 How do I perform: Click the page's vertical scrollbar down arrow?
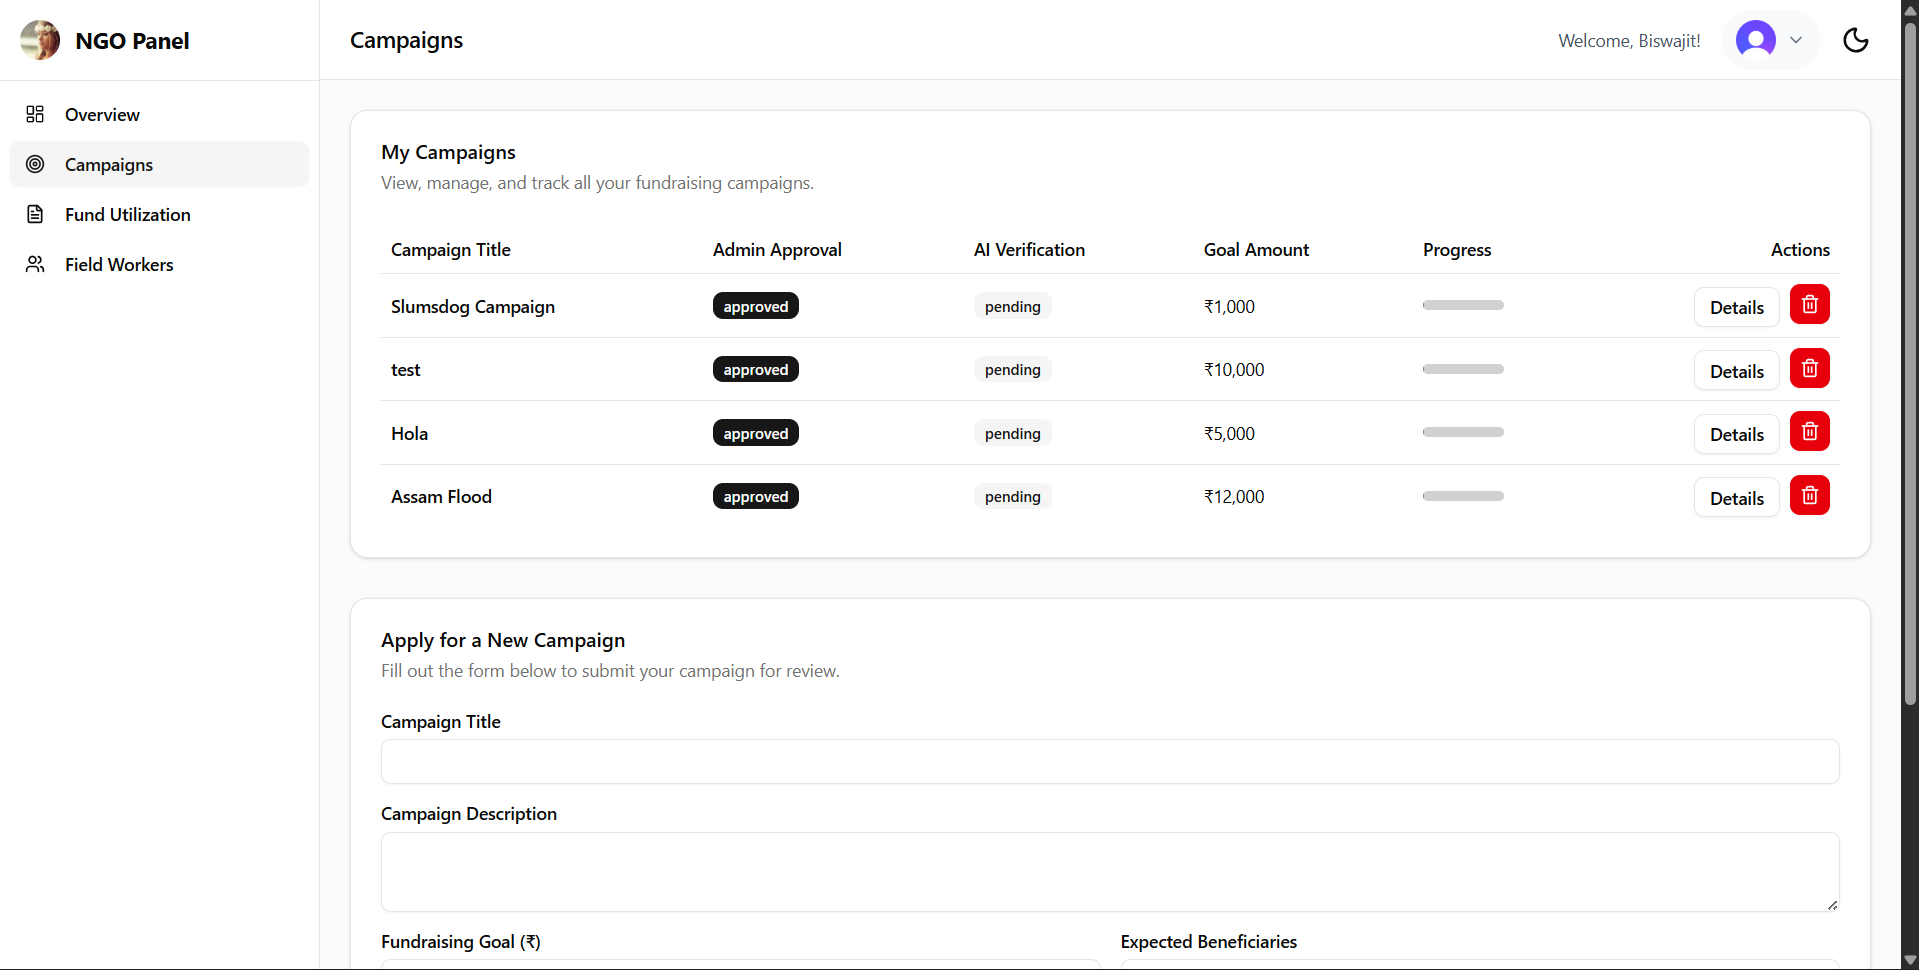point(1910,960)
